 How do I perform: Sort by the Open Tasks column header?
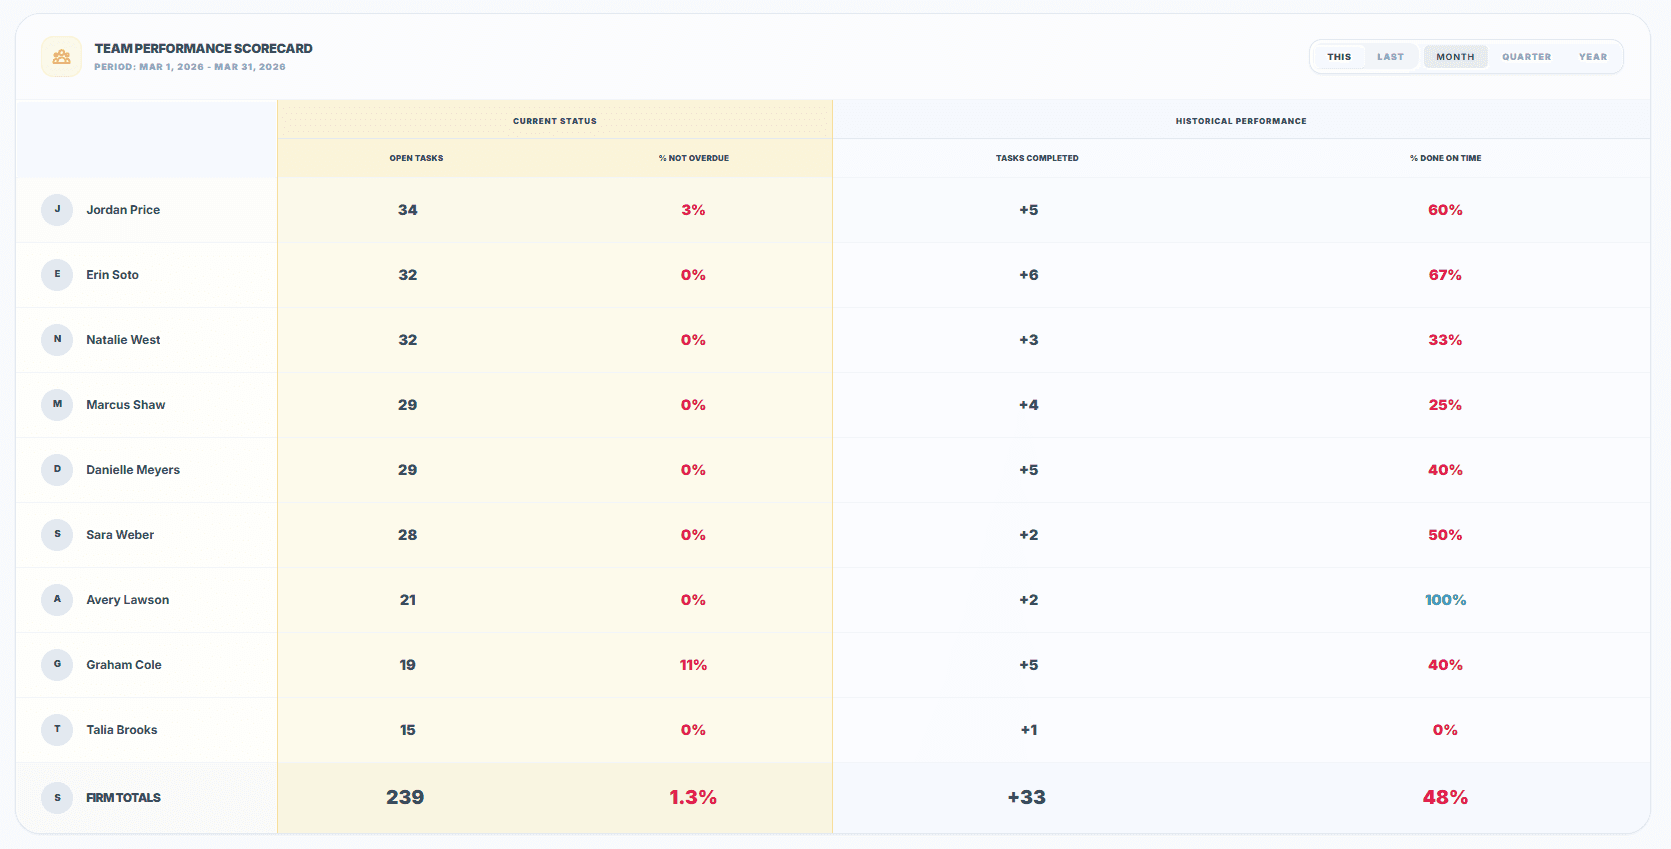click(x=416, y=158)
